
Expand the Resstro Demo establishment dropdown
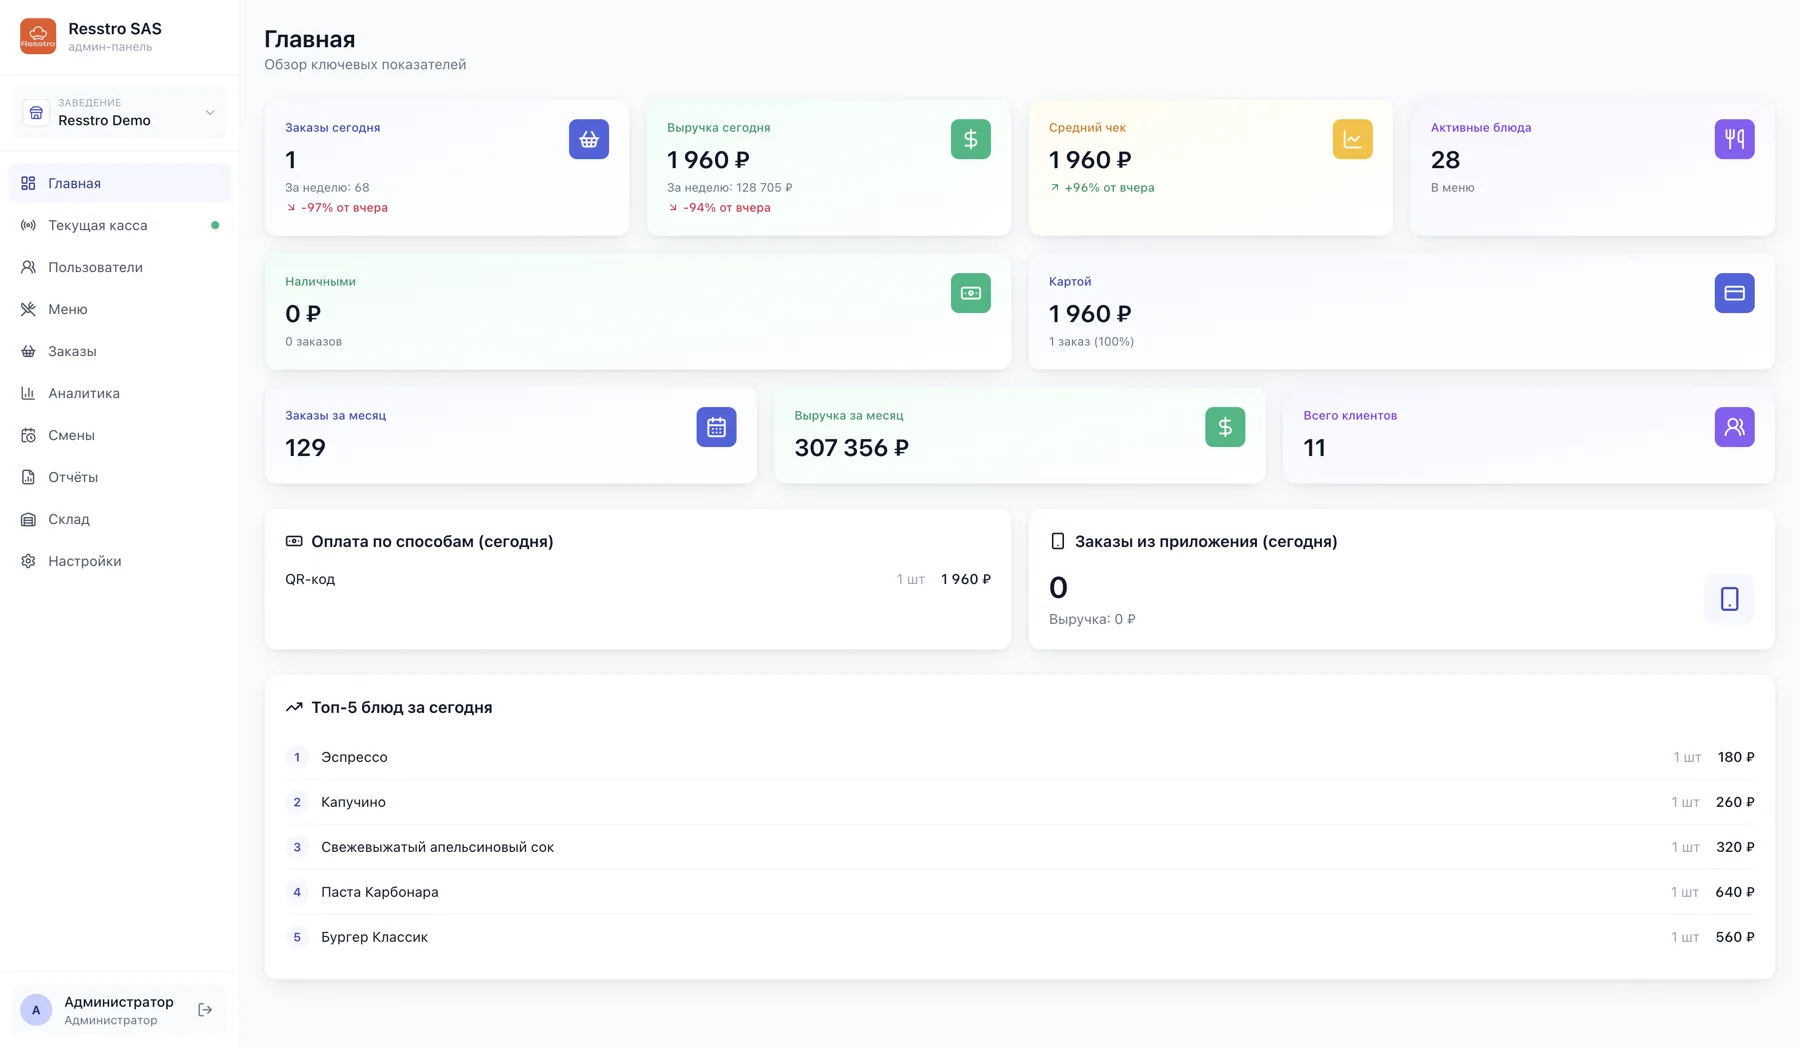click(x=119, y=112)
